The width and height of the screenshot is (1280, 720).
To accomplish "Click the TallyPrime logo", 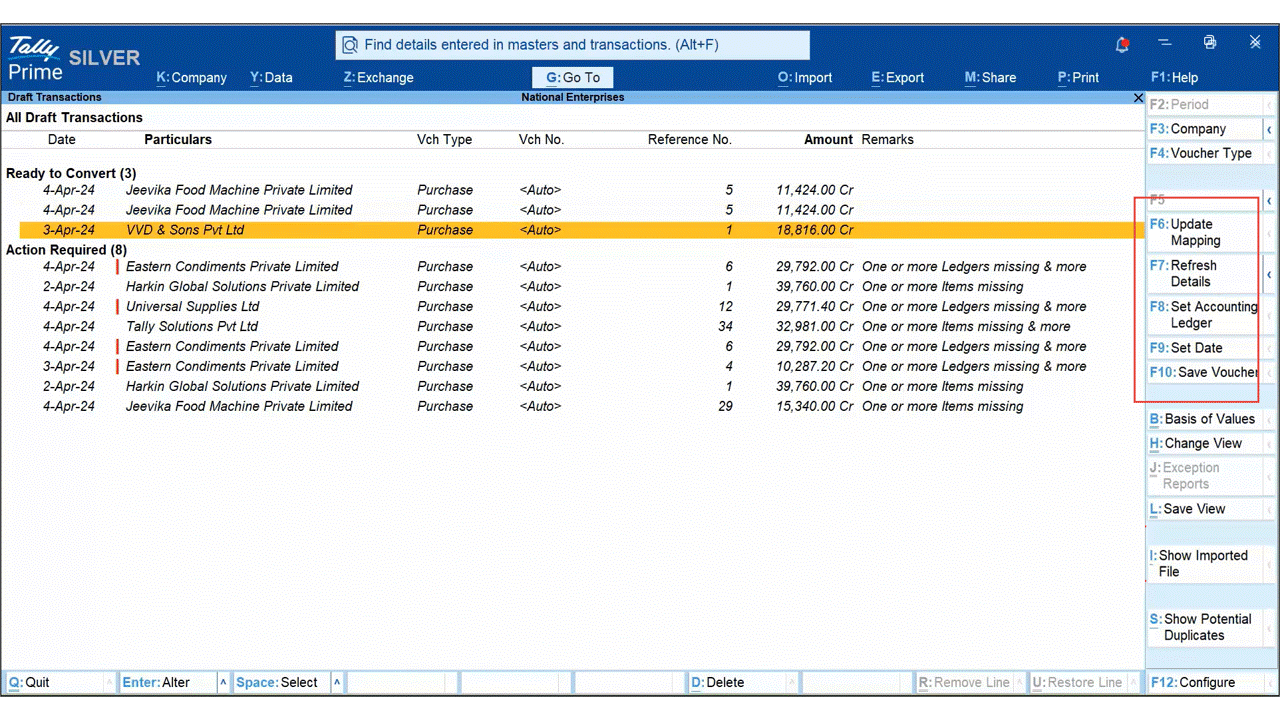I will (35, 59).
